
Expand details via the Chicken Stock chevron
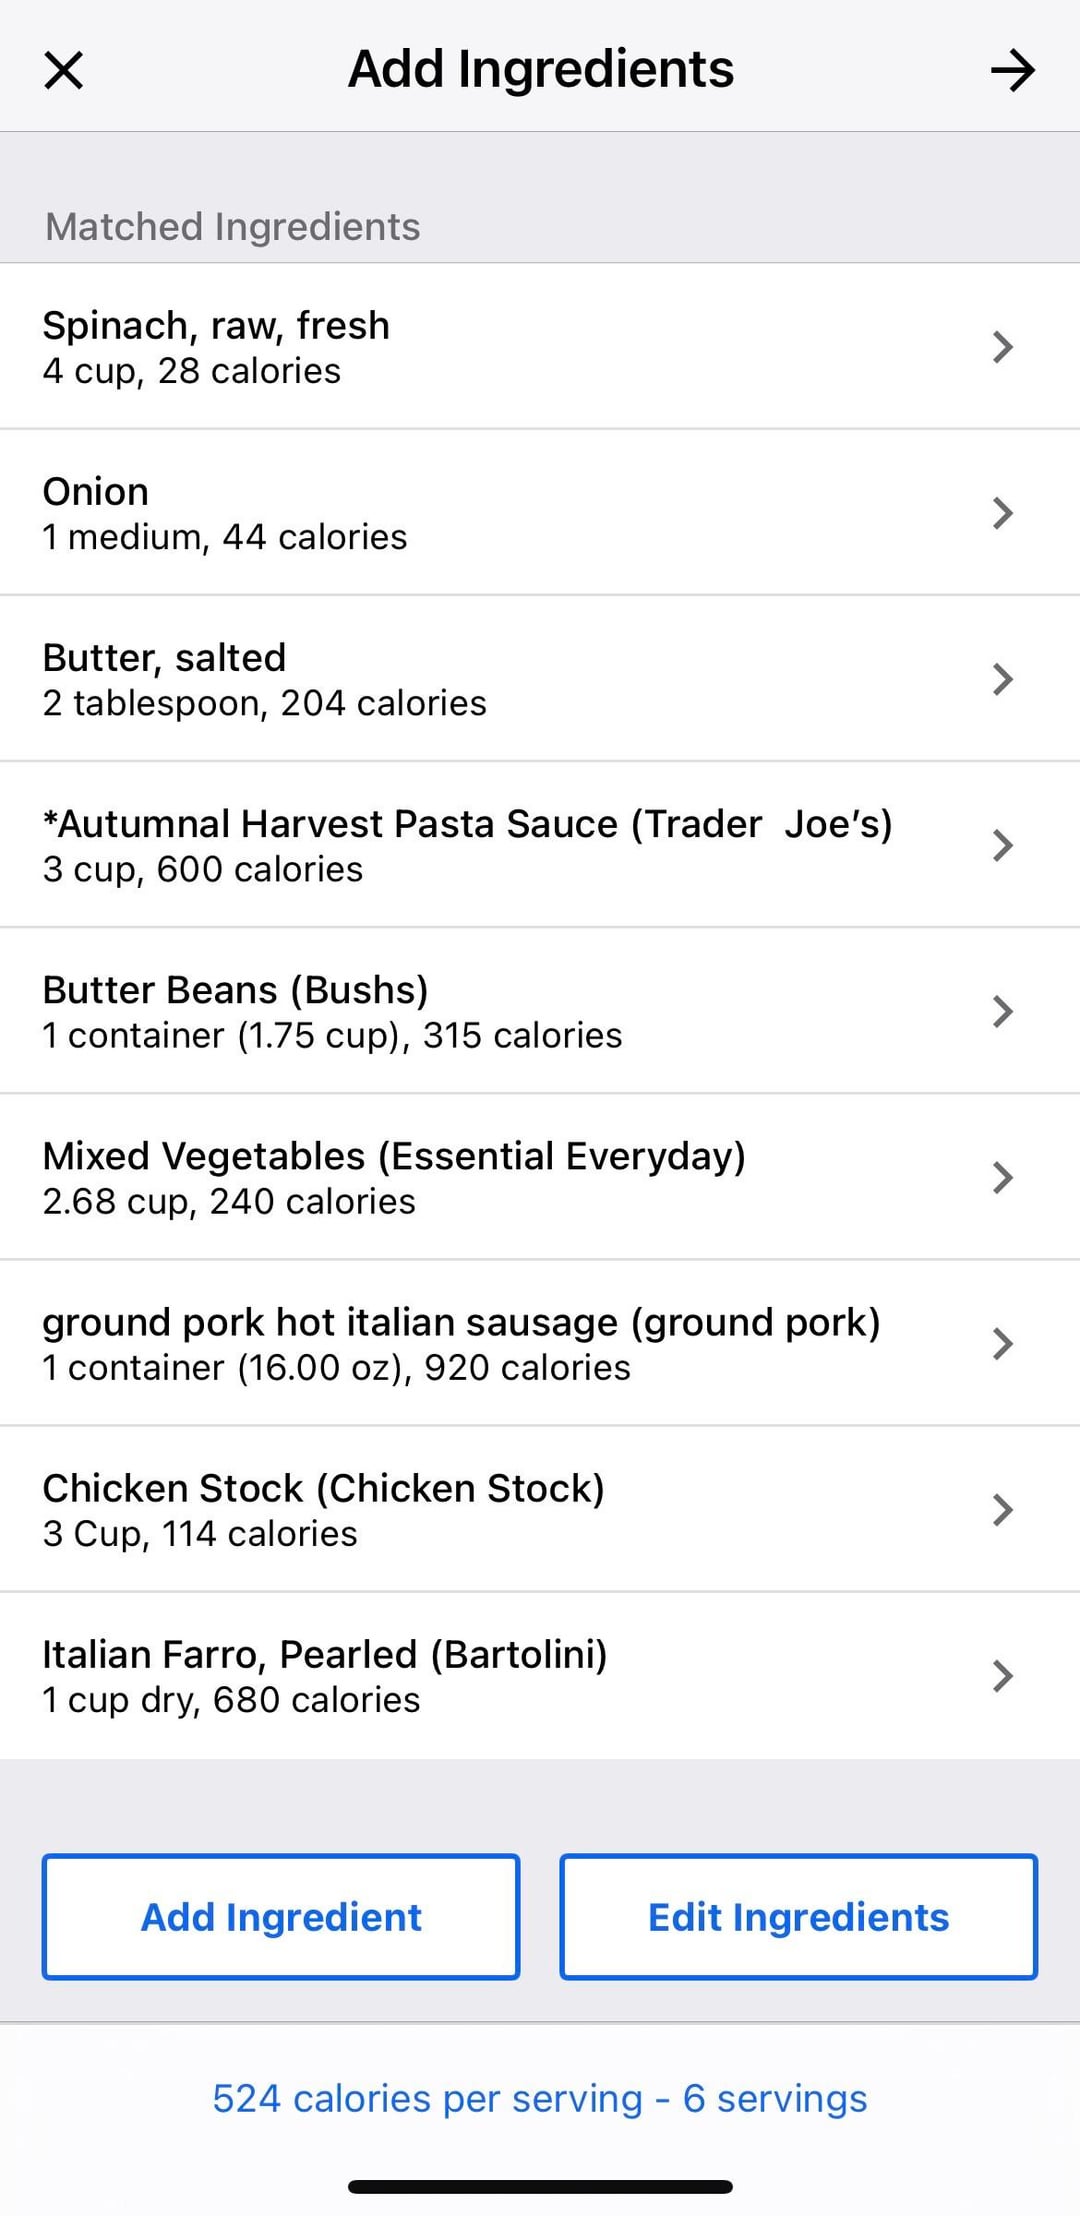(1002, 1509)
